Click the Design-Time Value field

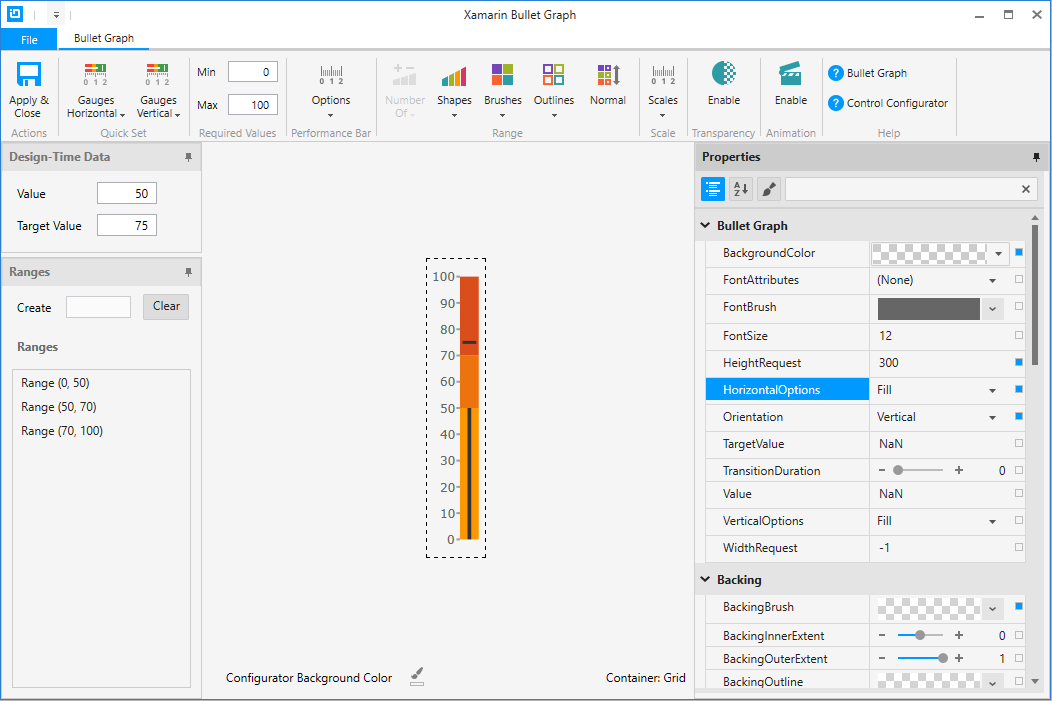(x=127, y=193)
